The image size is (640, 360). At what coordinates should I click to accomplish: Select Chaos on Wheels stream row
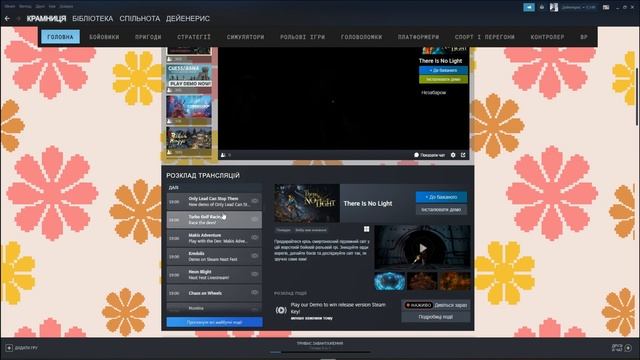214,293
